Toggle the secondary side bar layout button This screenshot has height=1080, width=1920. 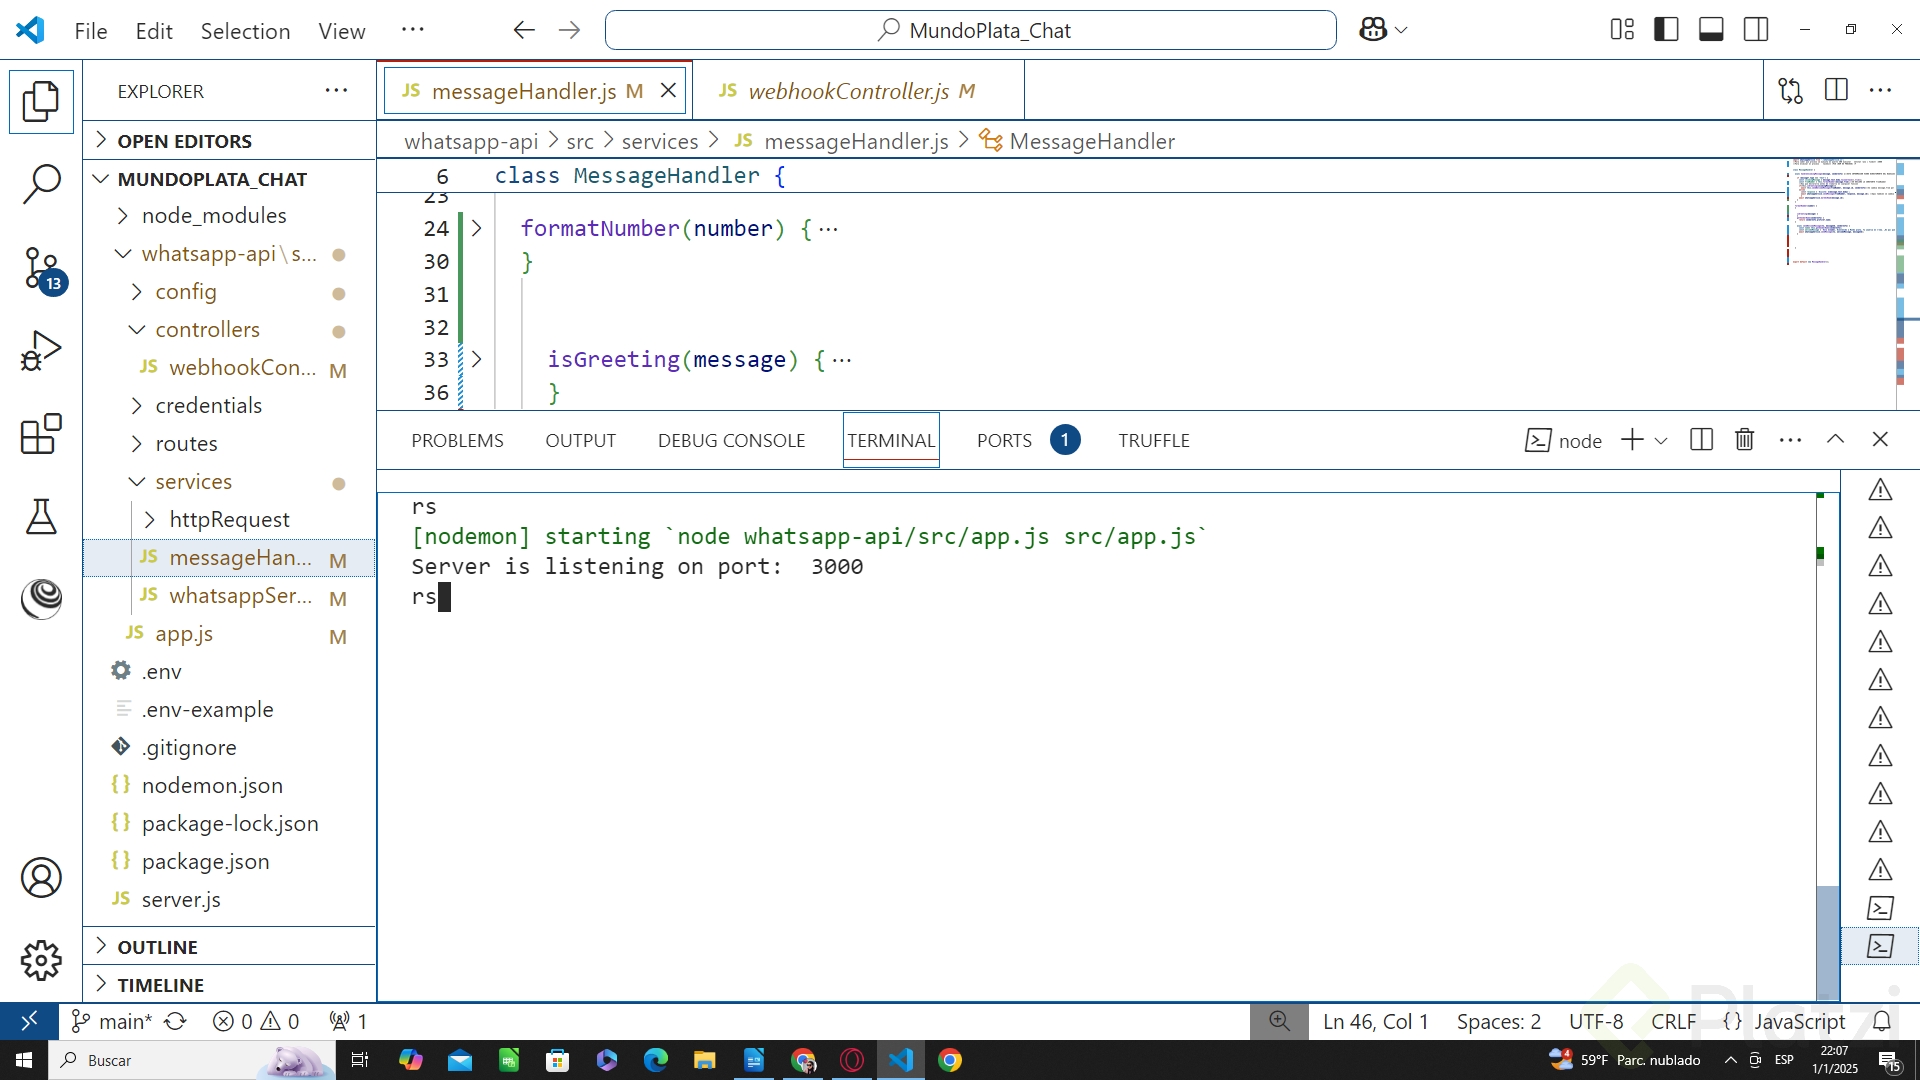pyautogui.click(x=1756, y=30)
